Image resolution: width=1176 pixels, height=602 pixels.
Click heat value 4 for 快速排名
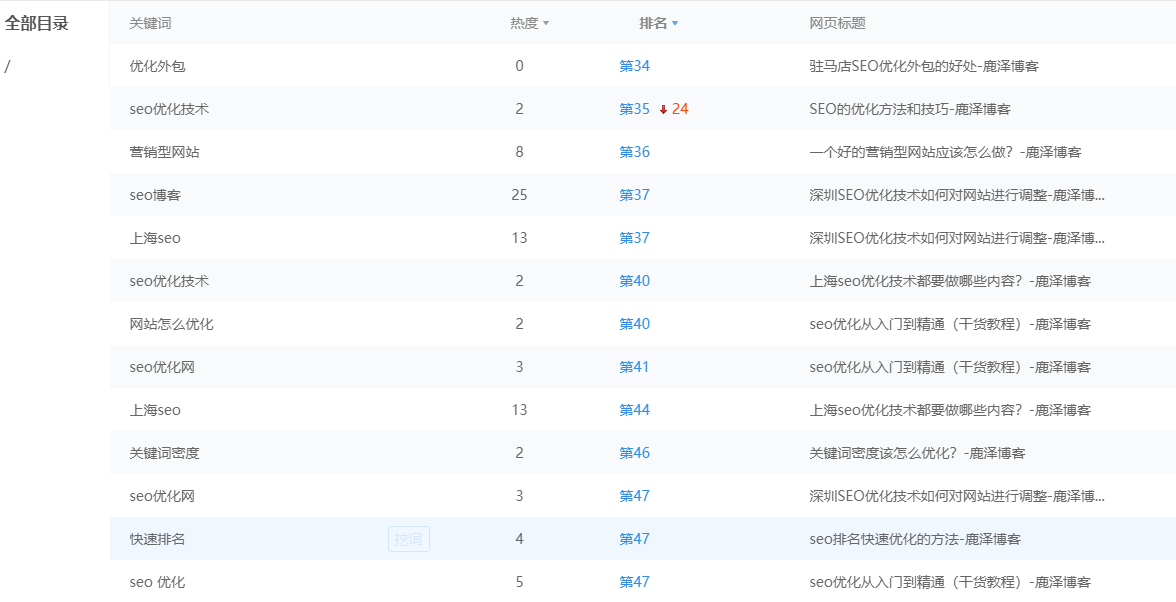[x=520, y=539]
